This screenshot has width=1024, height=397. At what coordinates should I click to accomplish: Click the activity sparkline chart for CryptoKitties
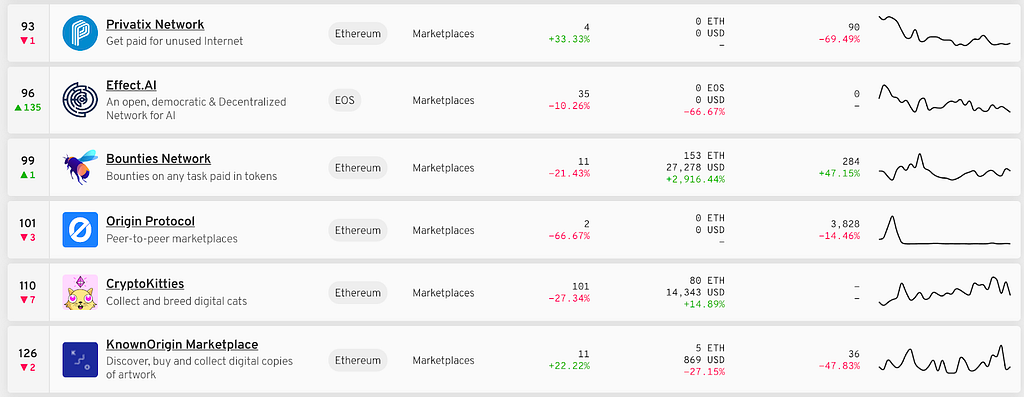coord(944,291)
